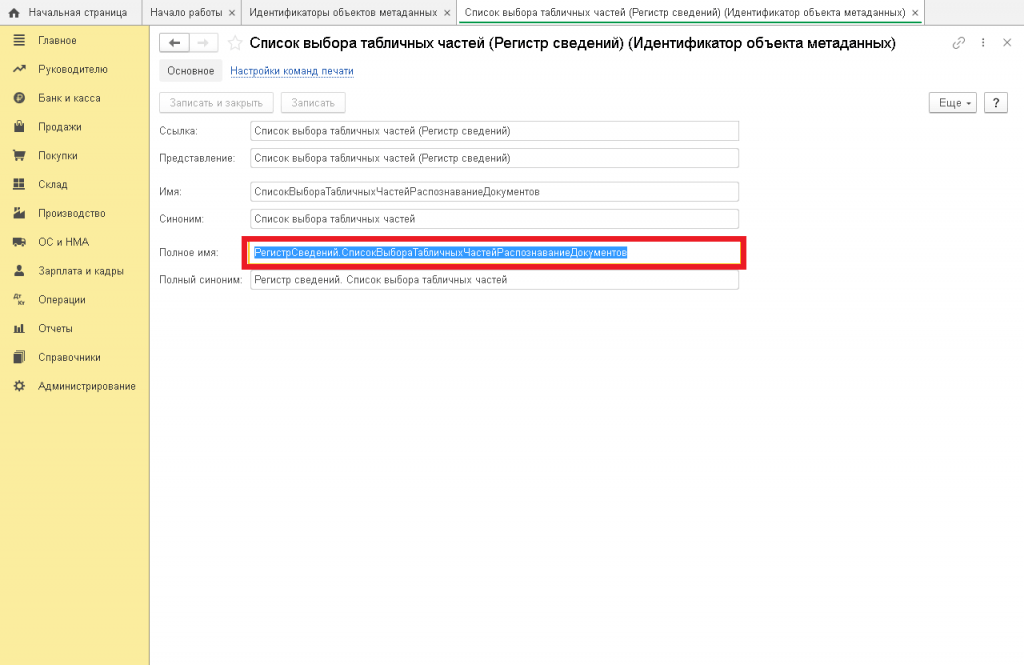Image resolution: width=1024 pixels, height=665 pixels.
Task: Click the form title heading text
Action: coord(573,43)
